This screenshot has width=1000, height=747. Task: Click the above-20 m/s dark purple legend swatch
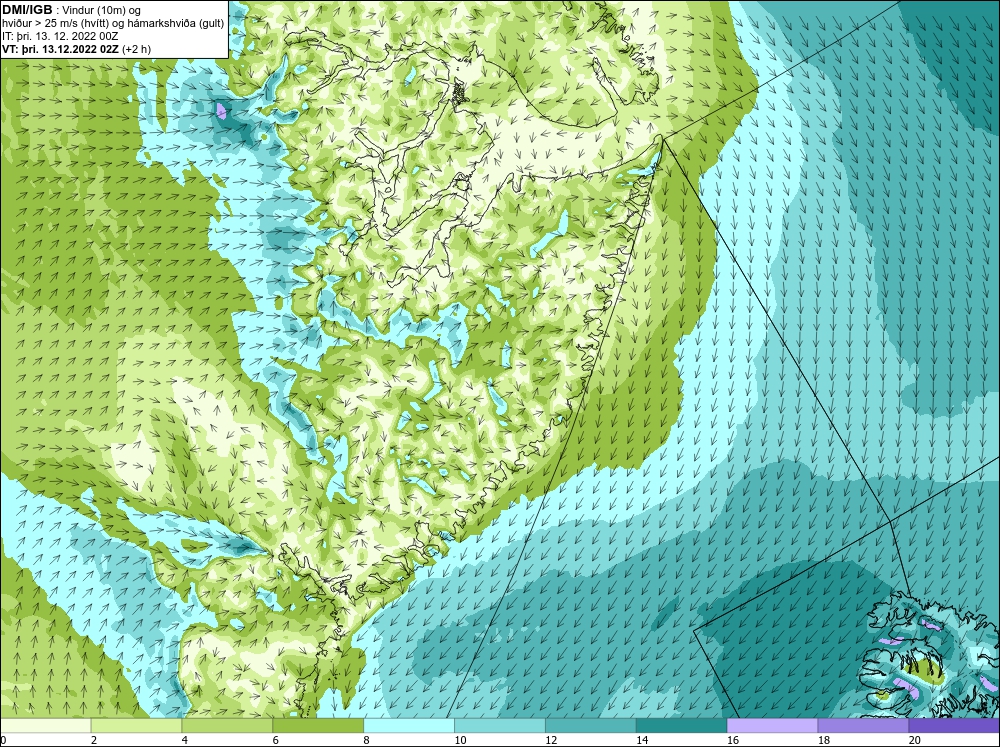click(954, 726)
